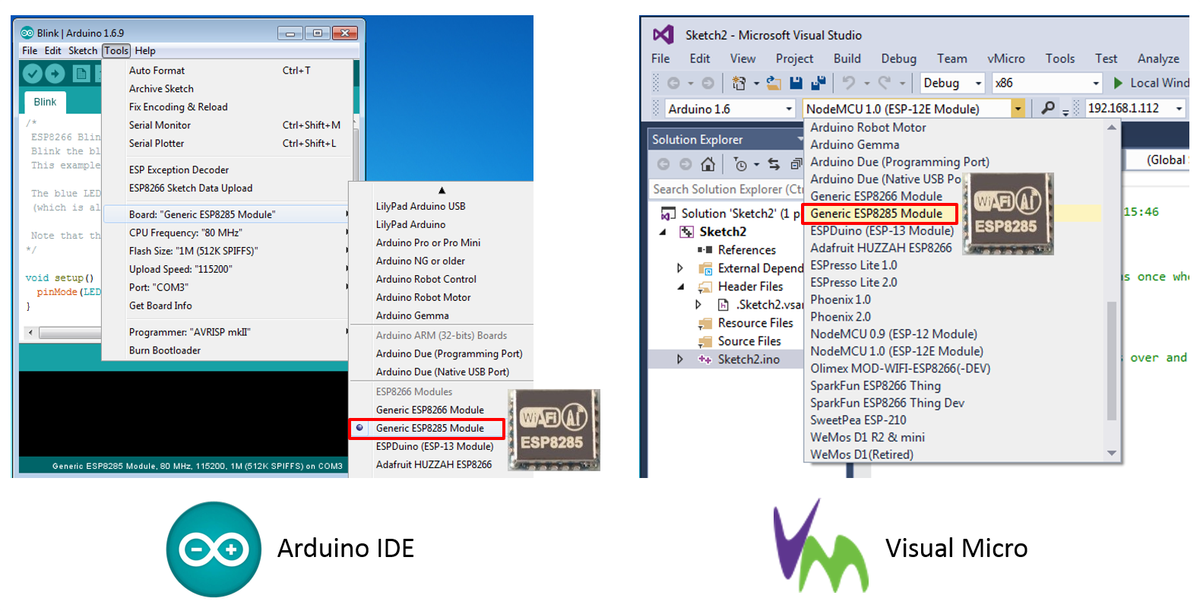Click the Save All icon in Visual Studio

click(818, 83)
